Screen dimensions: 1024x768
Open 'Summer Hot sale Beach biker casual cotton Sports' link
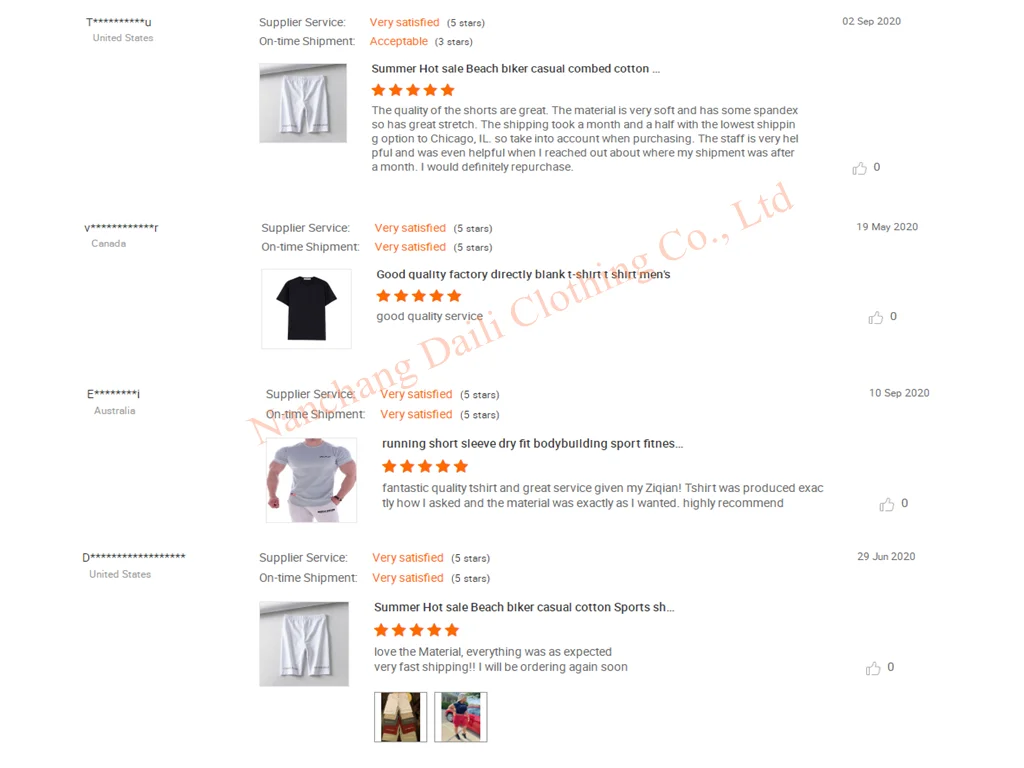pyautogui.click(x=524, y=607)
